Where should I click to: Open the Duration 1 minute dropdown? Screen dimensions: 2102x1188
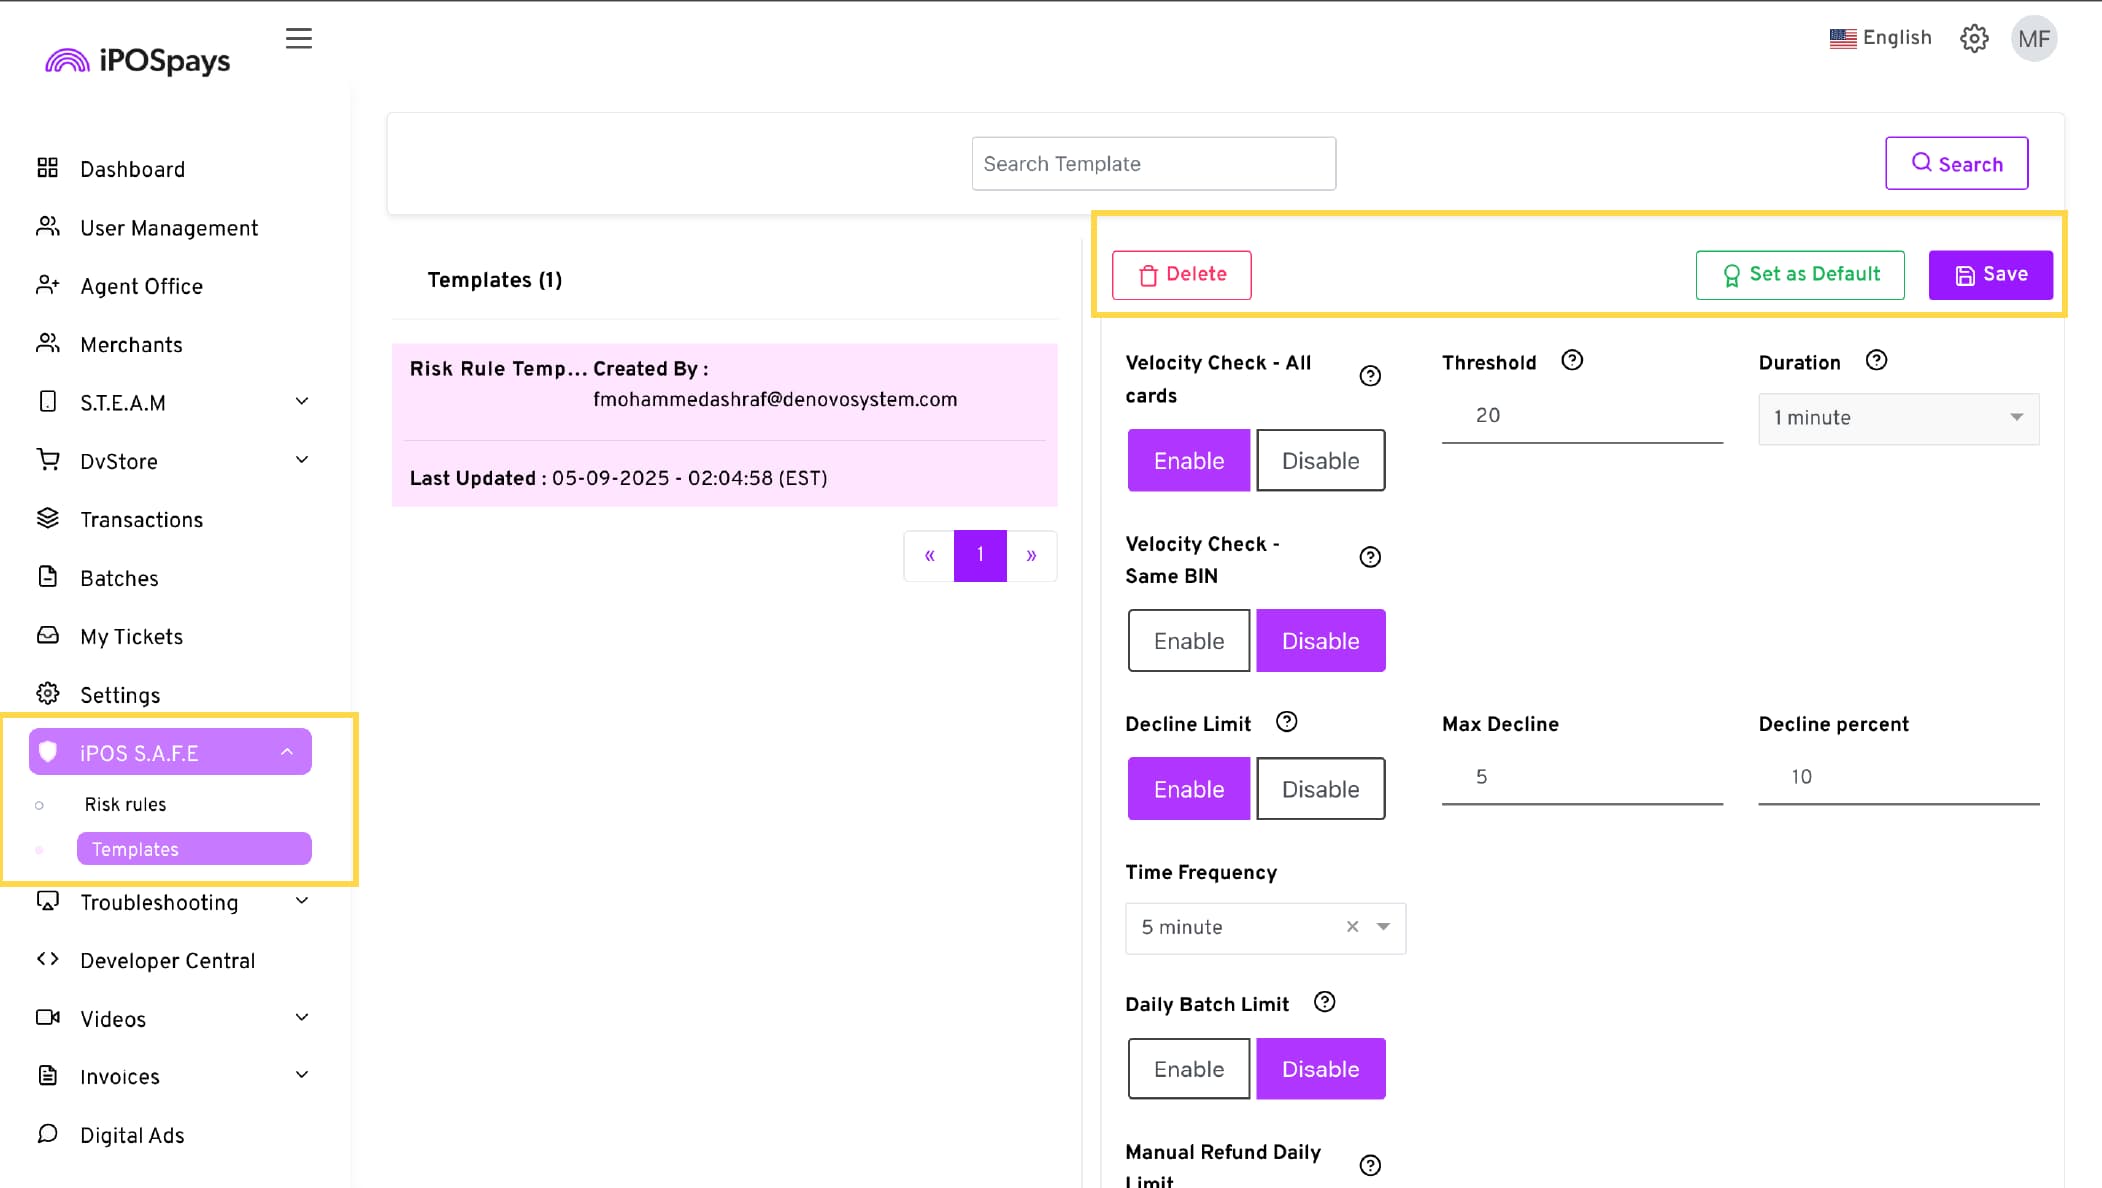[1897, 418]
